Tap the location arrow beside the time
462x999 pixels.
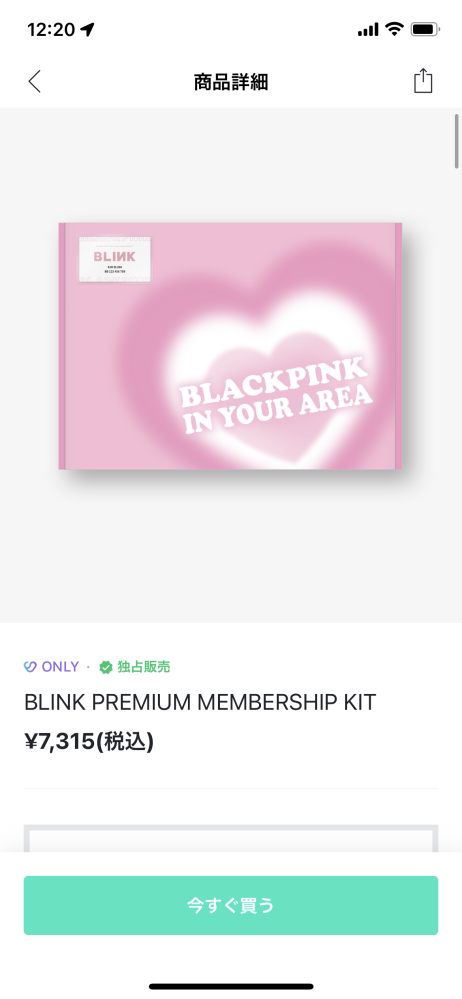(x=87, y=29)
